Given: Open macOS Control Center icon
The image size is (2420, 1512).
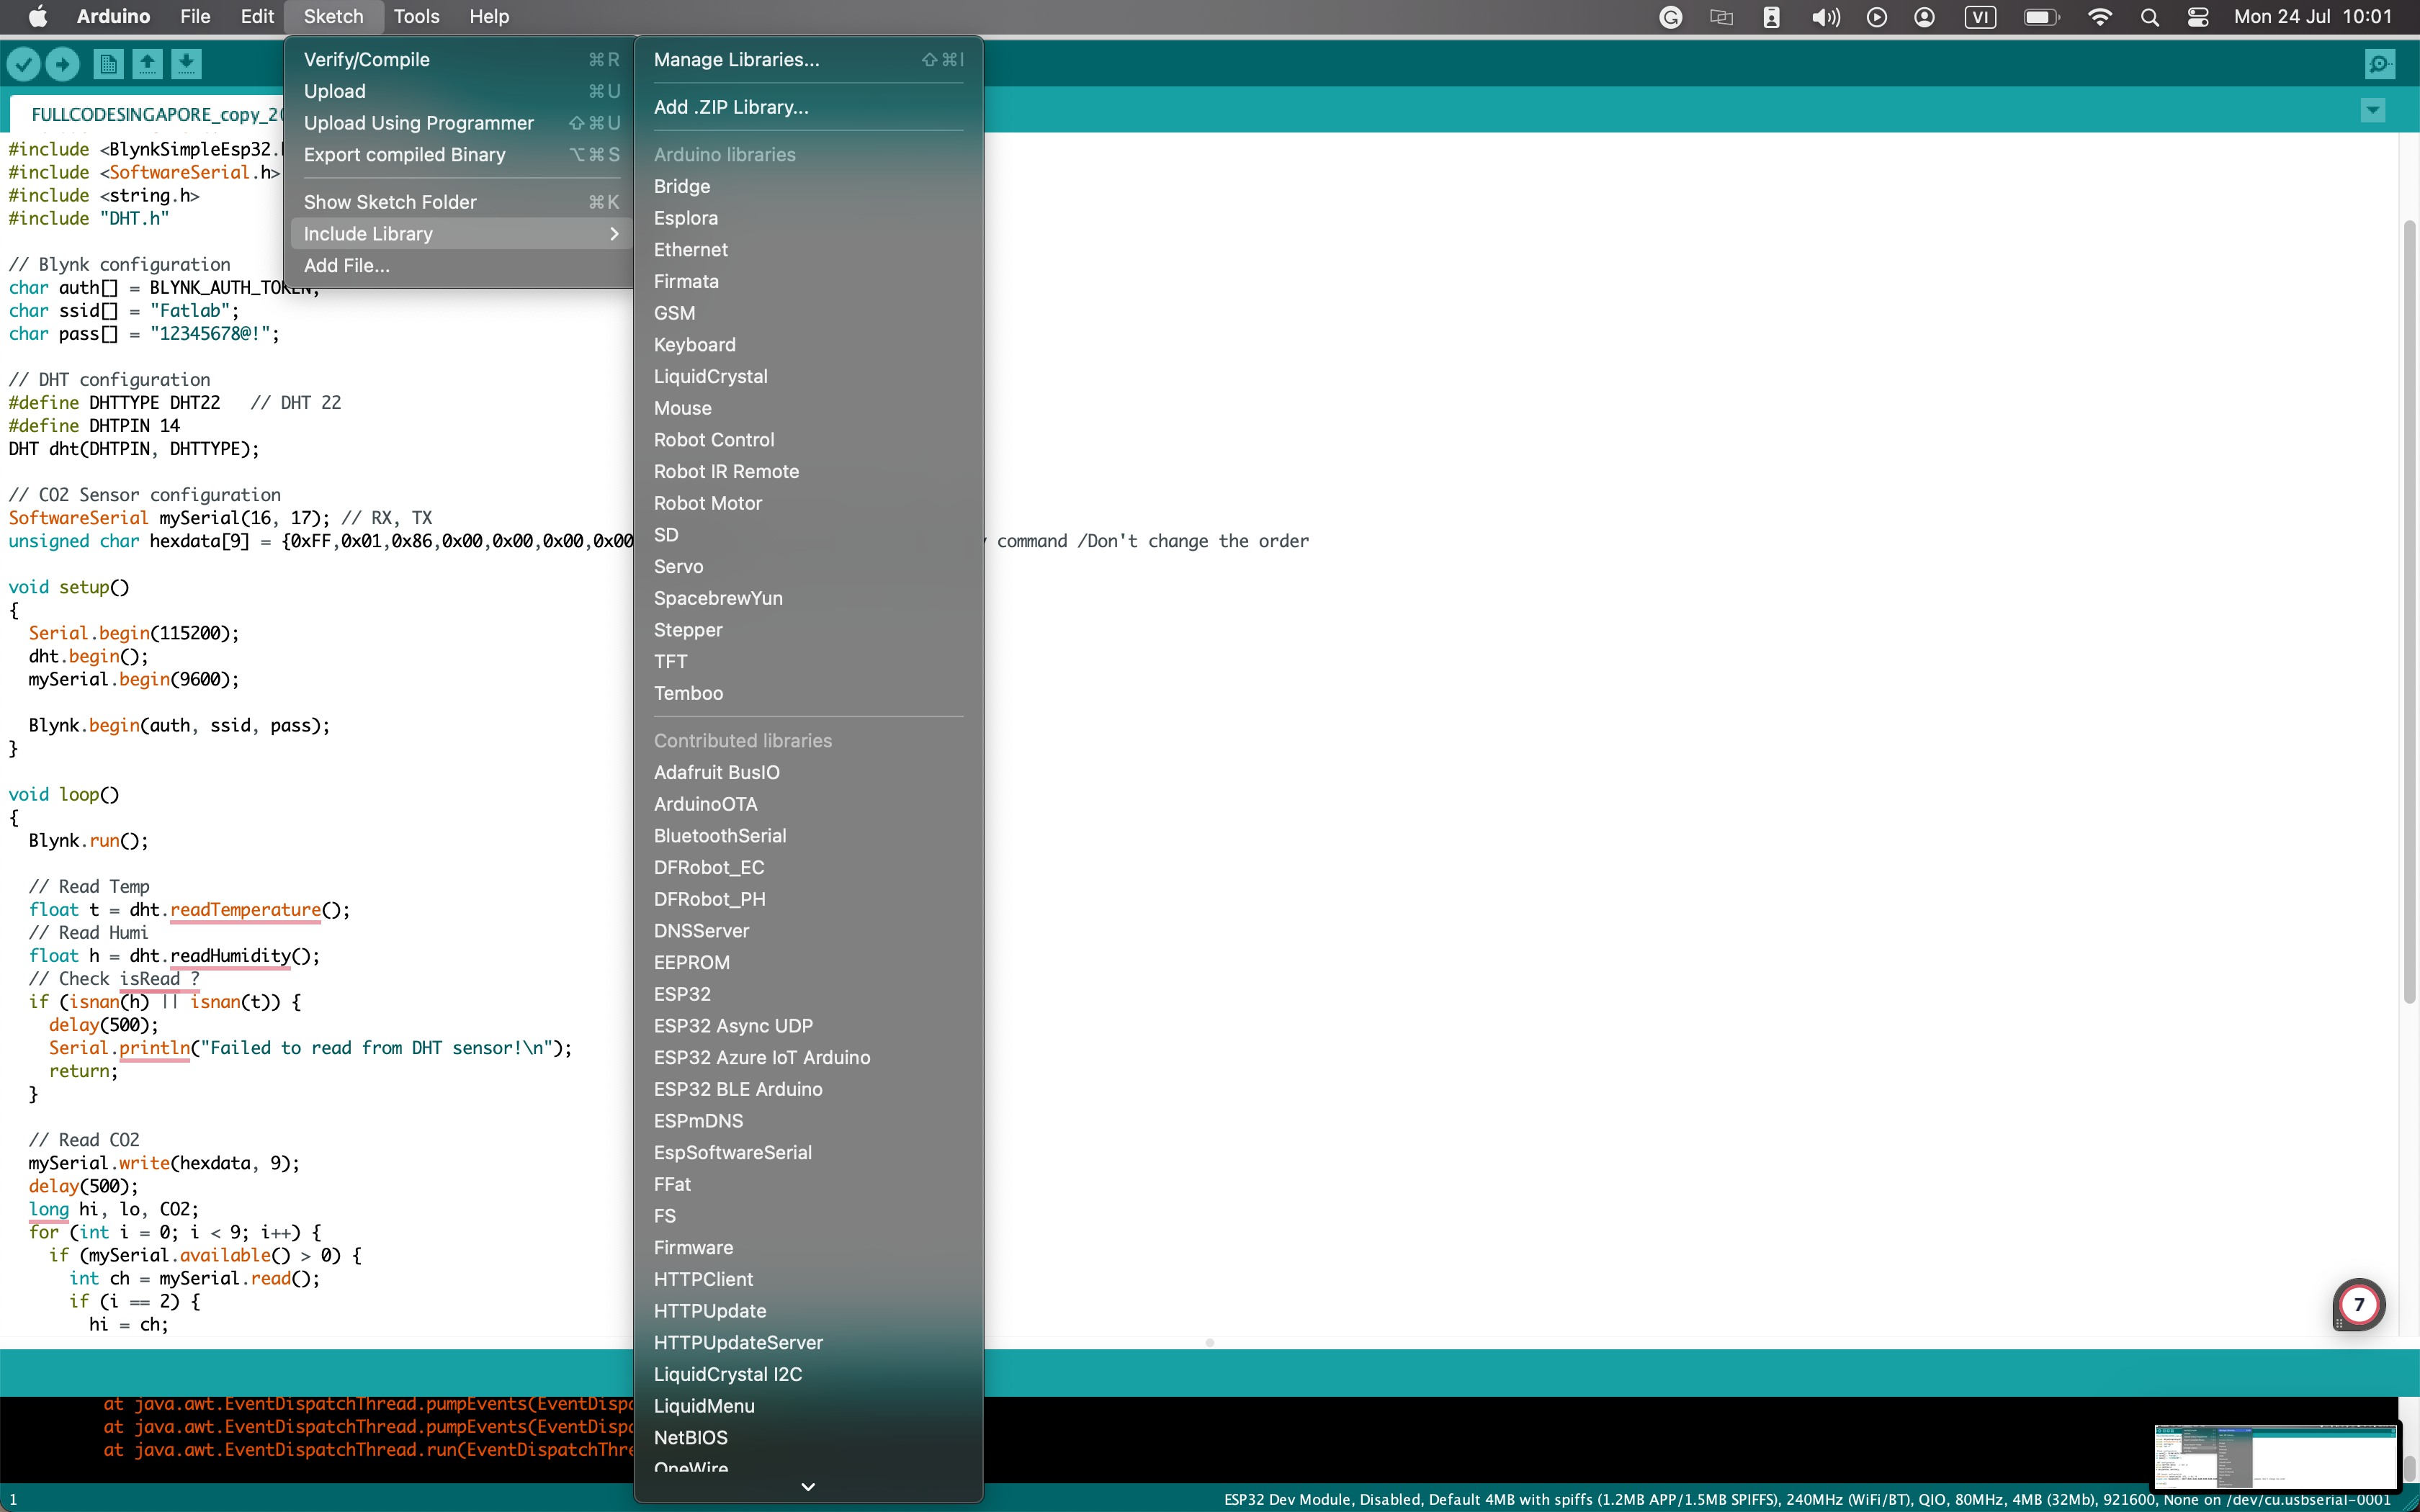Looking at the screenshot, I should pyautogui.click(x=2198, y=17).
